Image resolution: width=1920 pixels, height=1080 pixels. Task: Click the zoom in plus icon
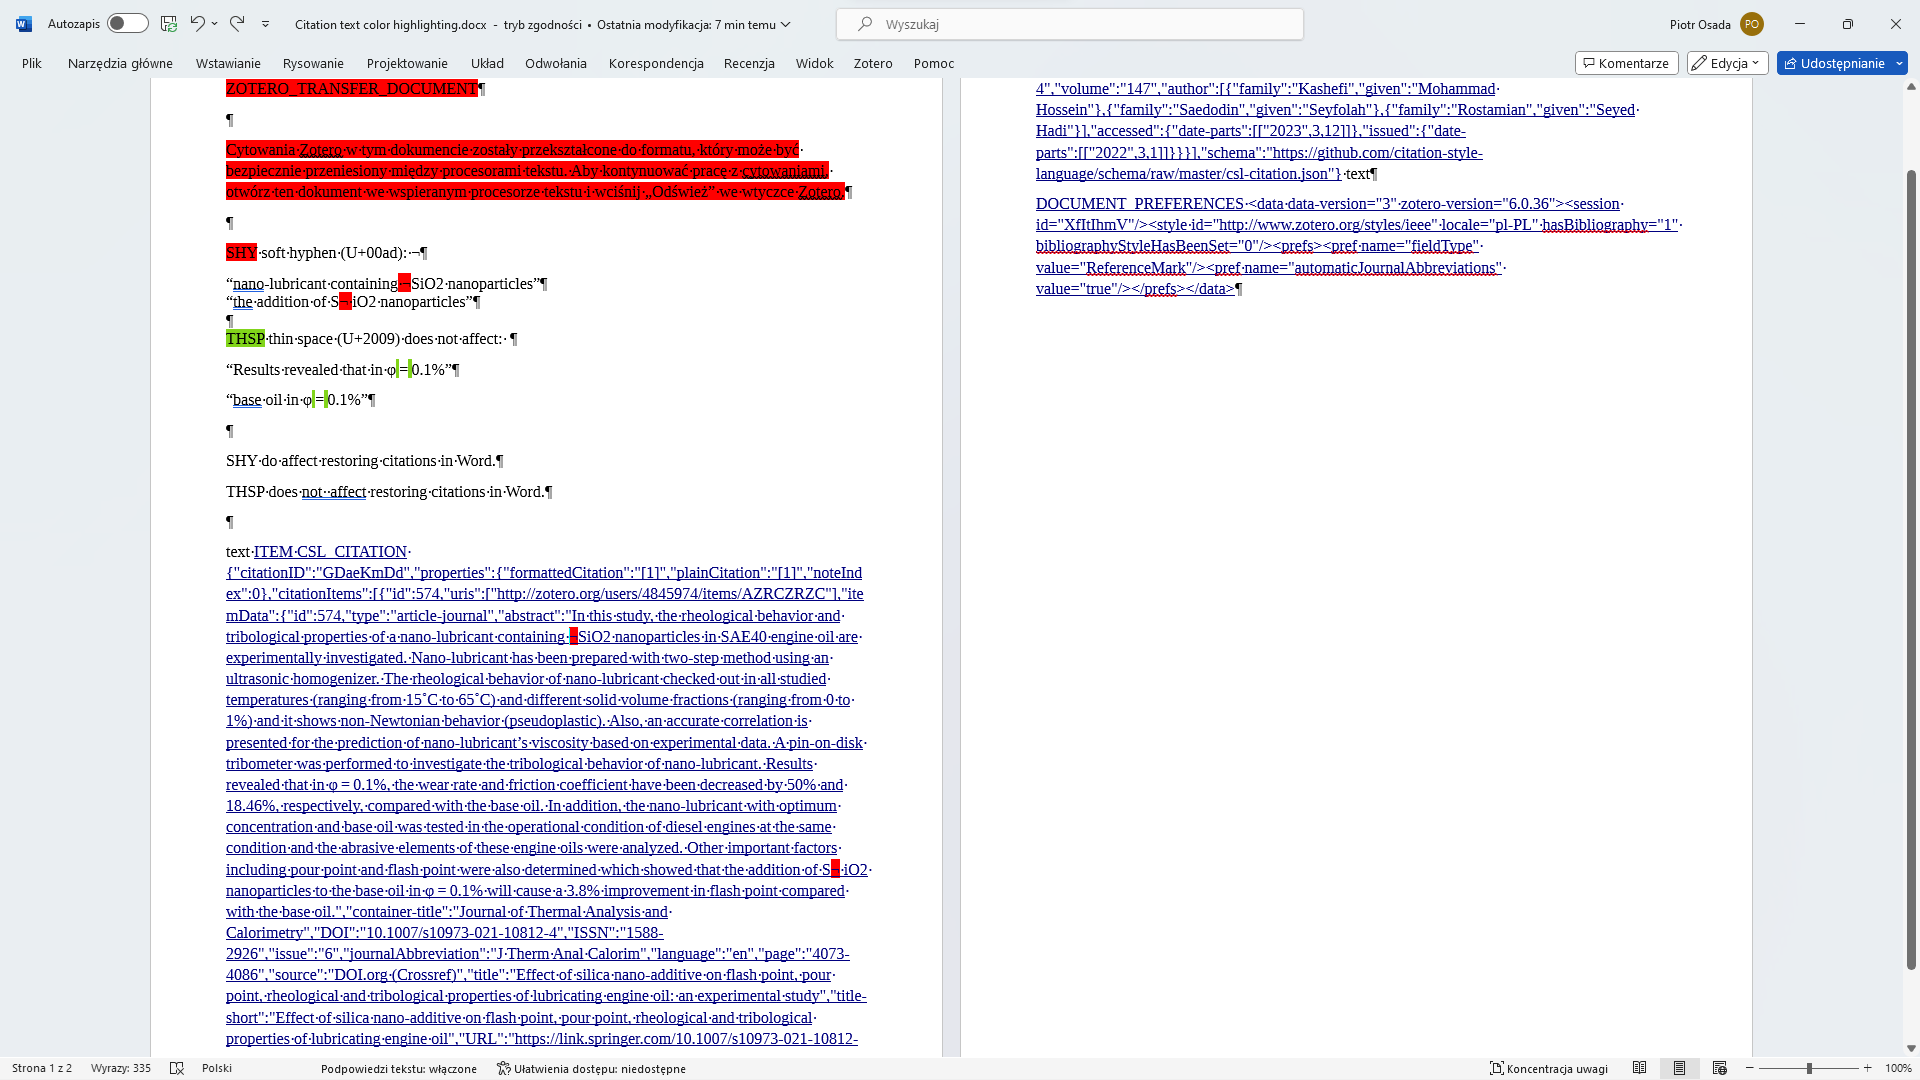tap(1867, 1068)
